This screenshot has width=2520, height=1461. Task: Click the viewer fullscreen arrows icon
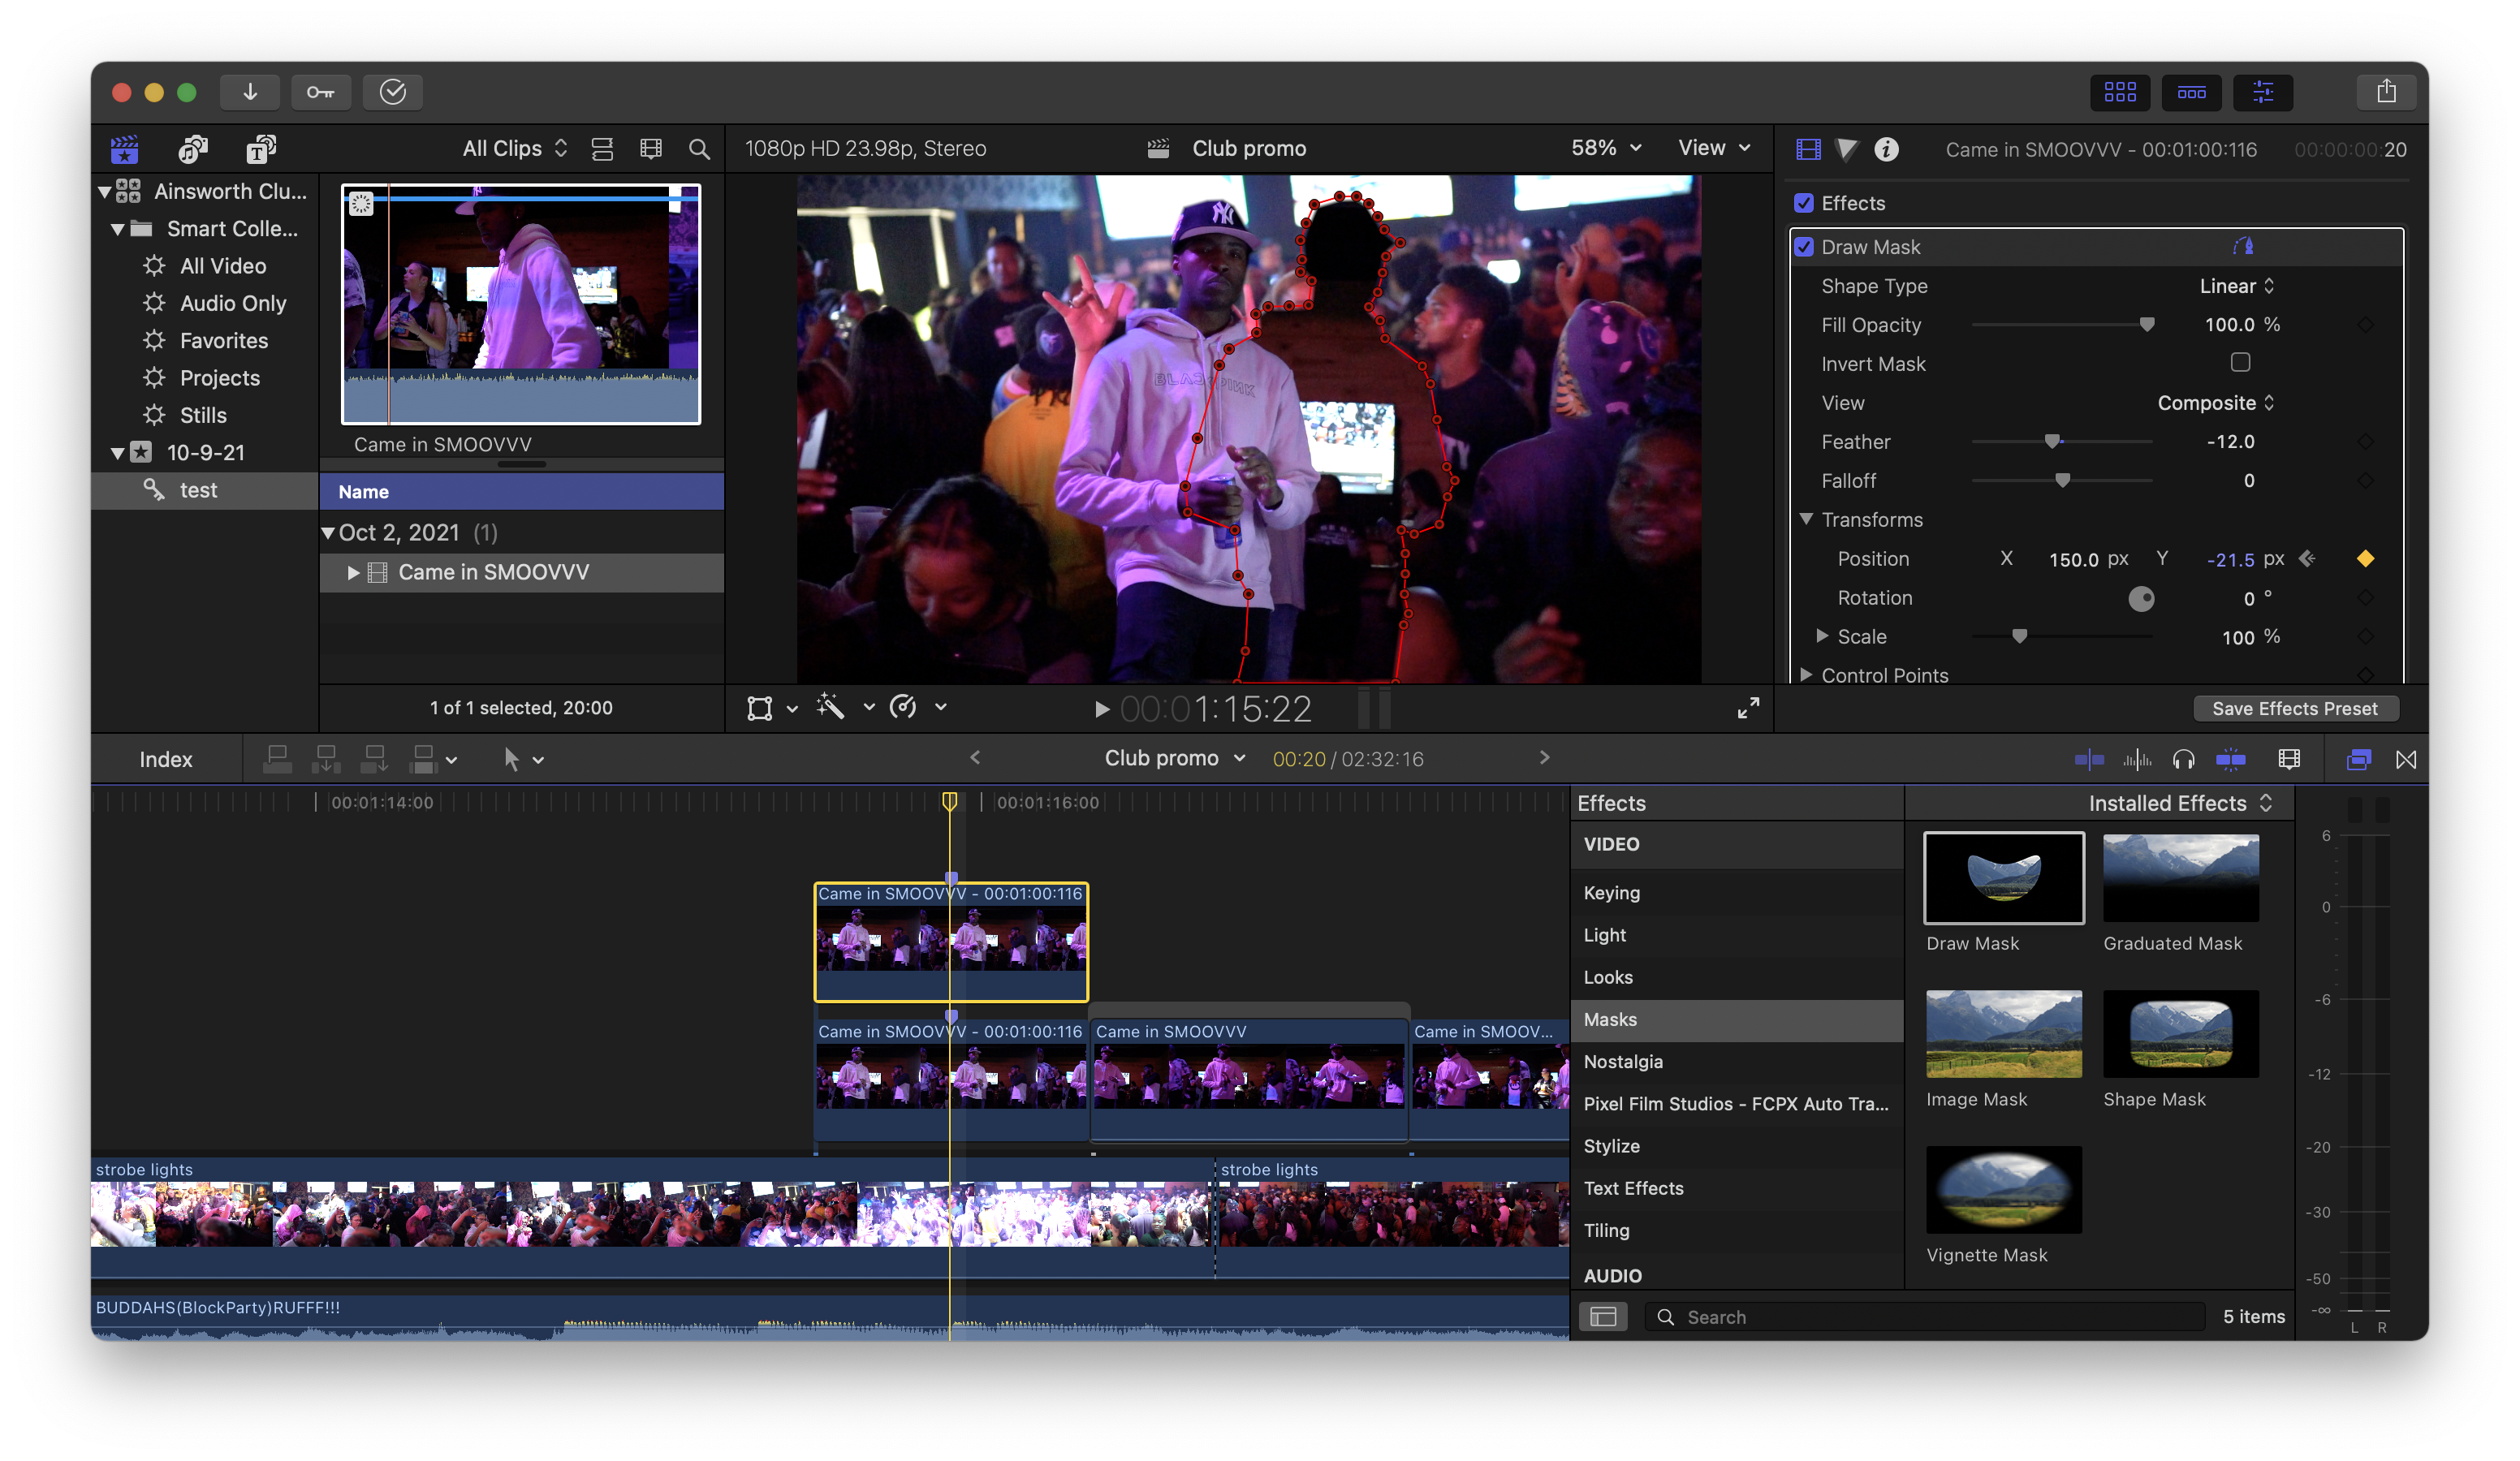coord(1748,708)
